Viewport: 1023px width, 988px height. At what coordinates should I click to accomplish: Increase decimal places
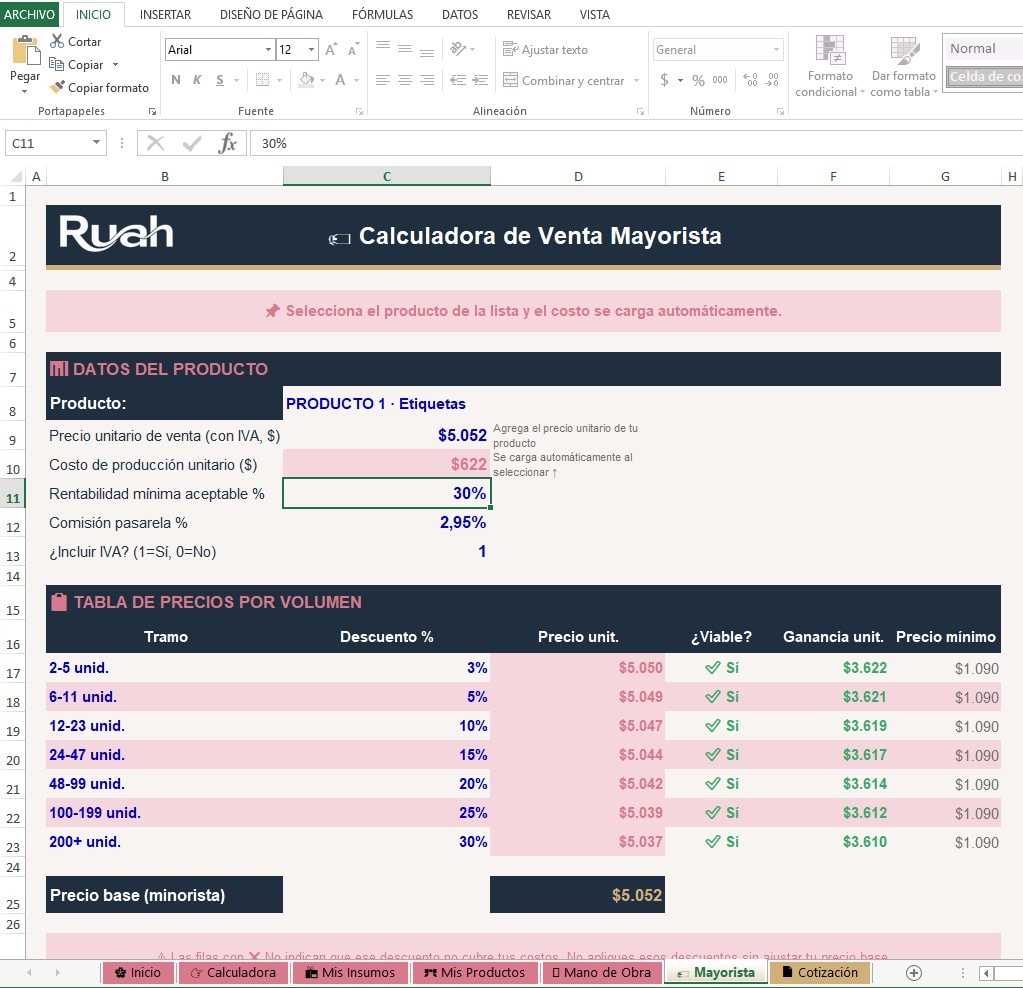pos(751,80)
